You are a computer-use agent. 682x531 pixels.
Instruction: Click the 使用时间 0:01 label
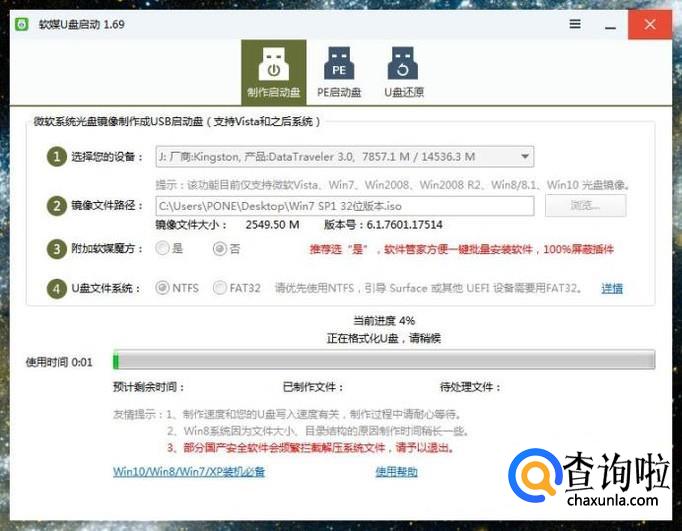59,362
